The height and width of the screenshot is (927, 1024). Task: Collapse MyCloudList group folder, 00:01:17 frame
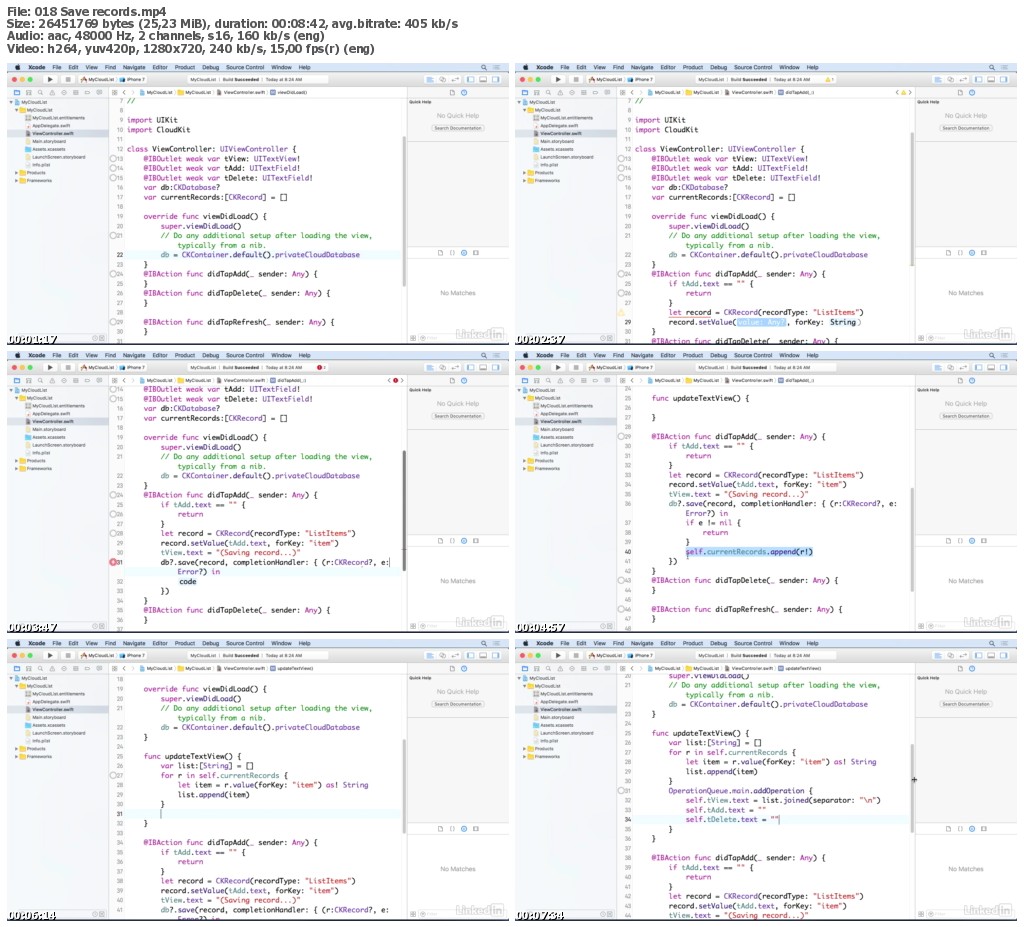(x=17, y=110)
